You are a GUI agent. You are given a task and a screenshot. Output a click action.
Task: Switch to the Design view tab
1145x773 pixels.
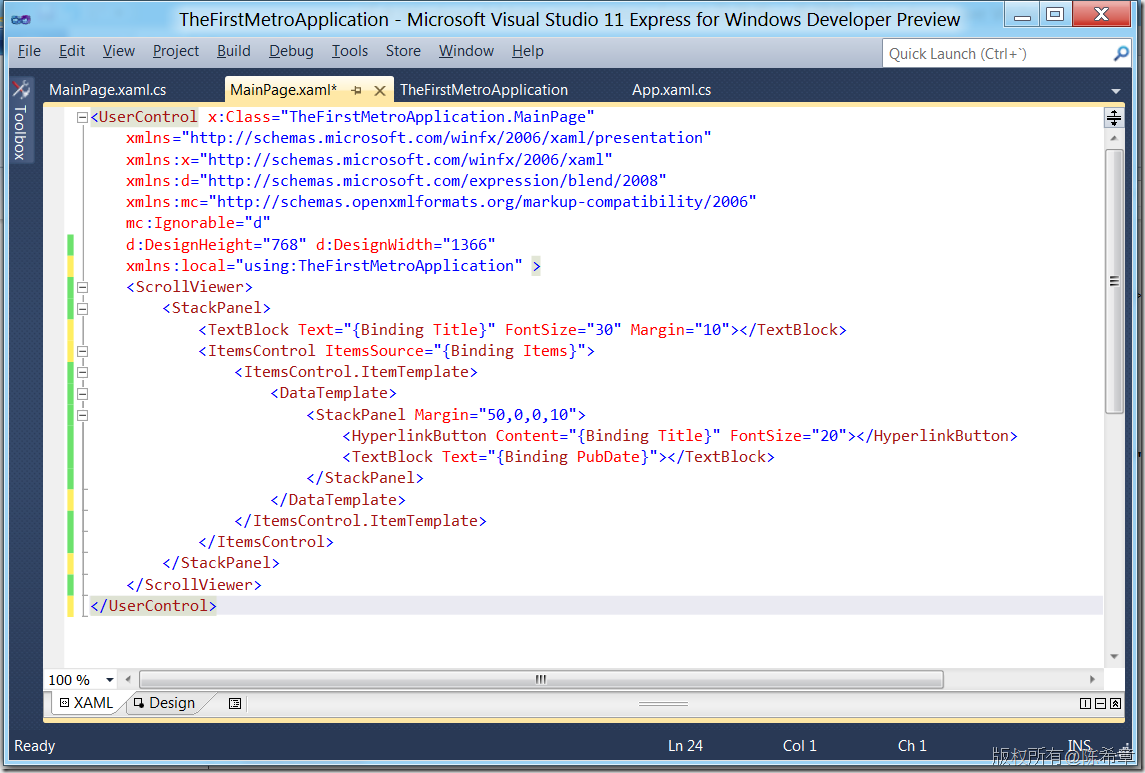click(x=165, y=703)
